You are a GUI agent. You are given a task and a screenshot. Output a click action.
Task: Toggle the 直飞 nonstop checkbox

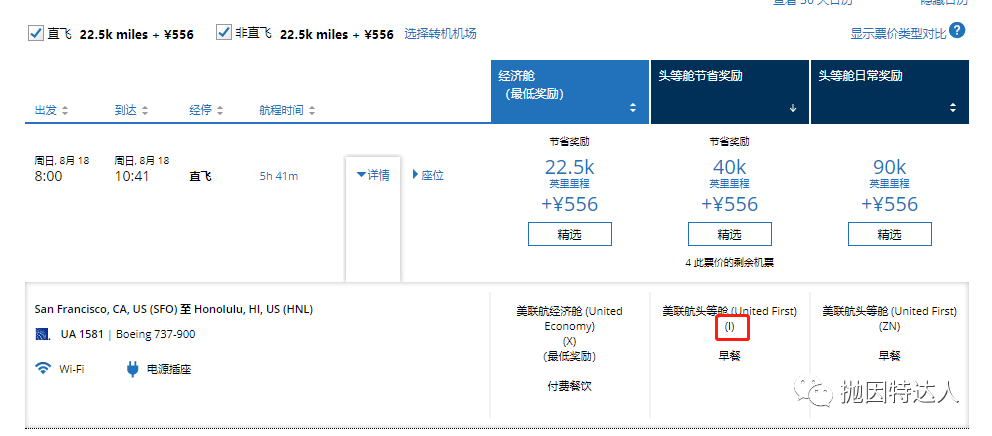35,33
